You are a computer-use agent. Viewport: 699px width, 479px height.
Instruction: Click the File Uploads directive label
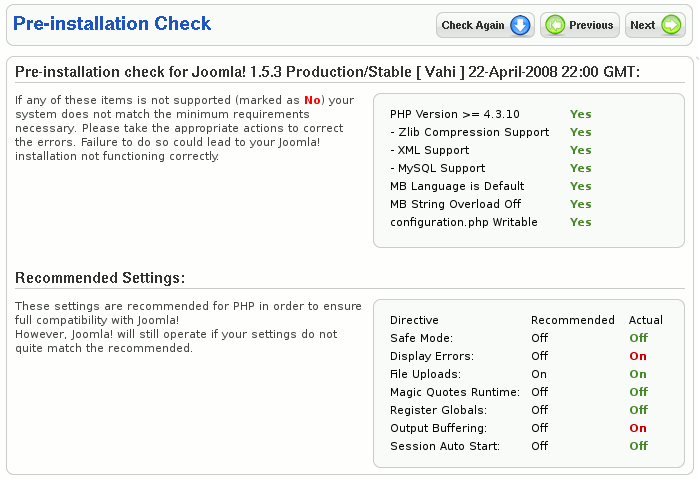tap(425, 374)
